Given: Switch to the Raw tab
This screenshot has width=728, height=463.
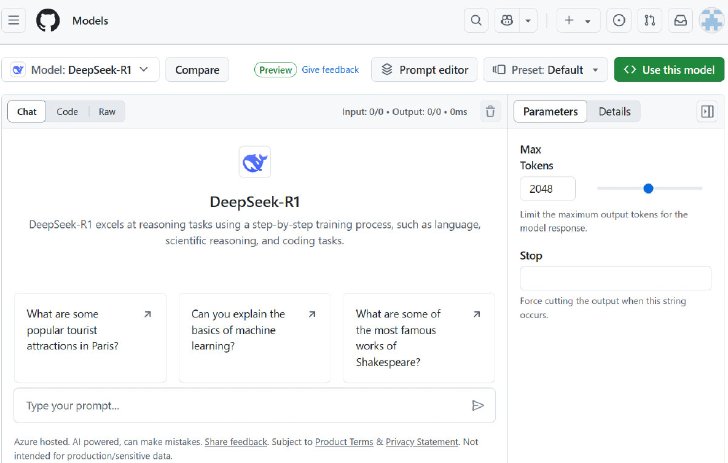Looking at the screenshot, I should pos(107,111).
